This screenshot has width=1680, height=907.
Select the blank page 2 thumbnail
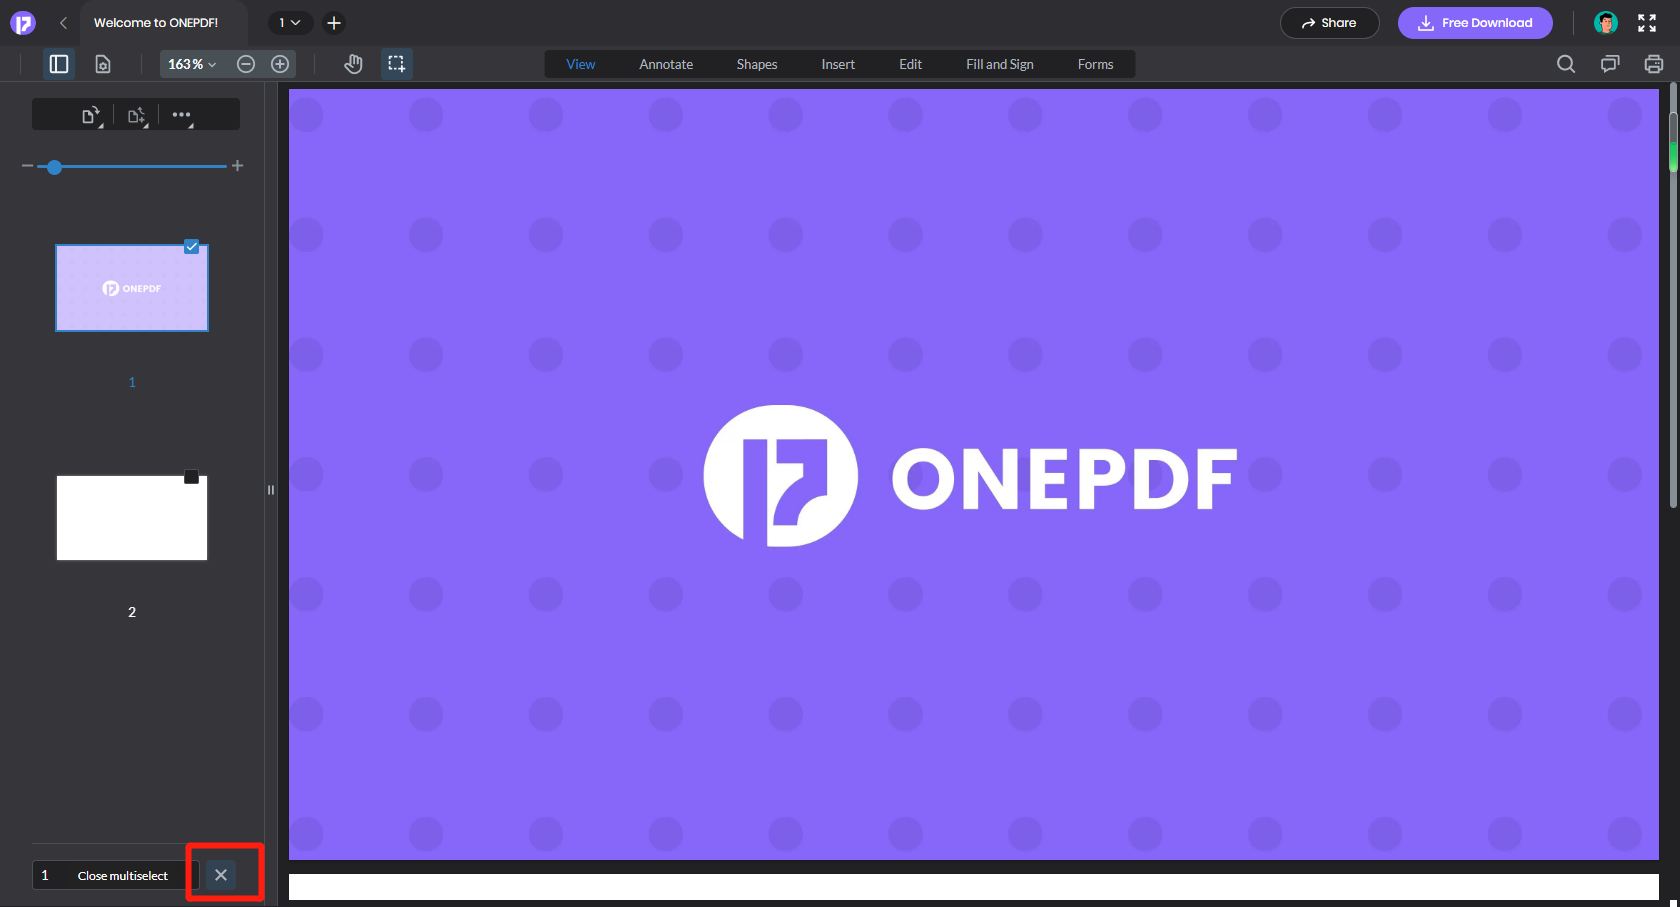(x=132, y=518)
